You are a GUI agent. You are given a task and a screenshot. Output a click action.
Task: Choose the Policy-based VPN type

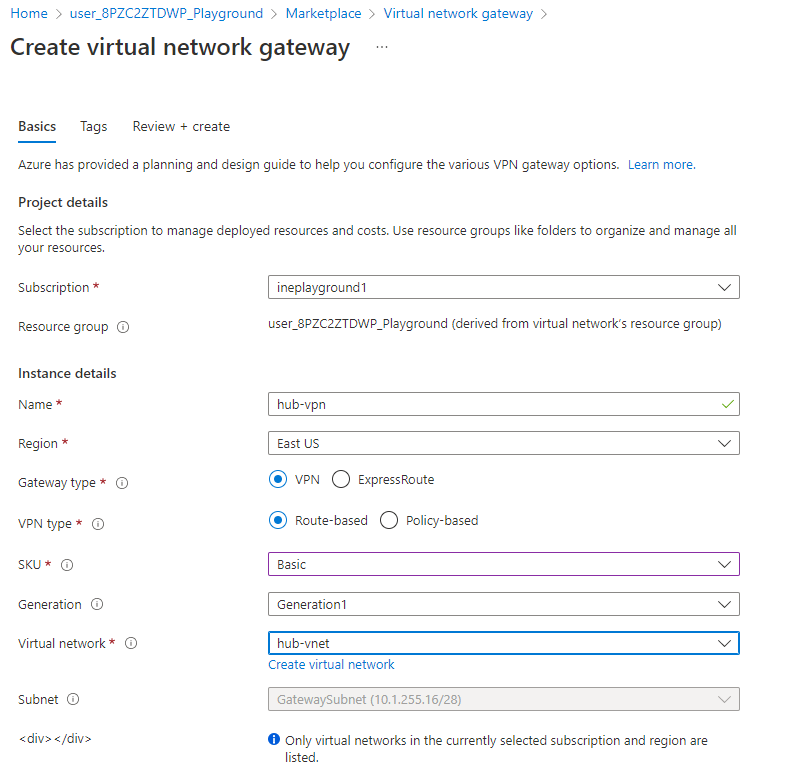(389, 521)
